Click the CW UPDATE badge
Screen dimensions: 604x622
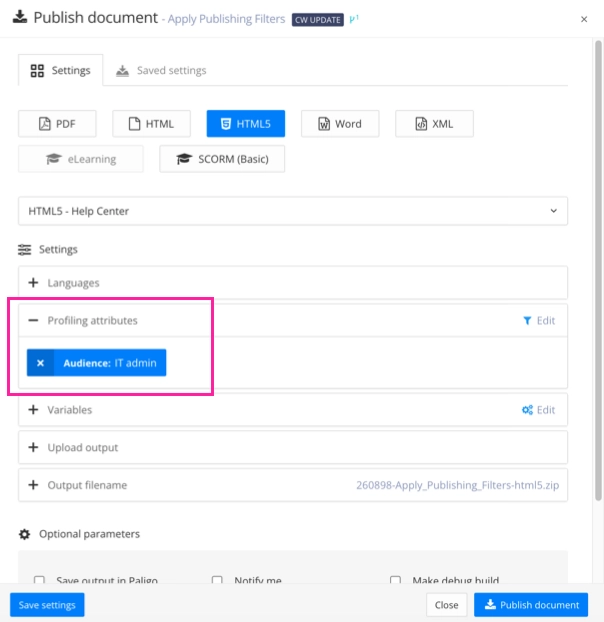point(318,19)
